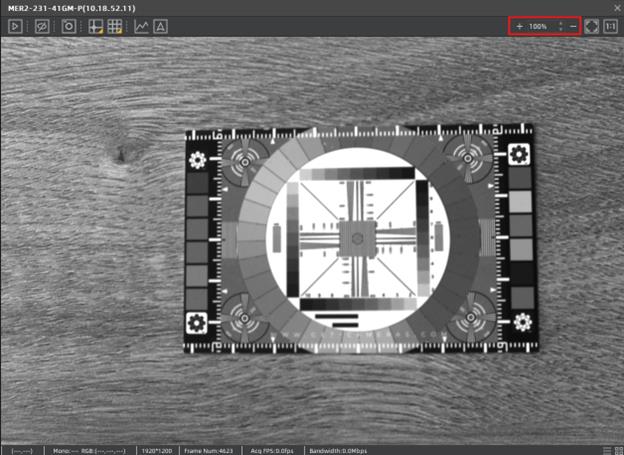Zoom in using the plus button
Image resolution: width=624 pixels, height=455 pixels.
pyautogui.click(x=519, y=25)
